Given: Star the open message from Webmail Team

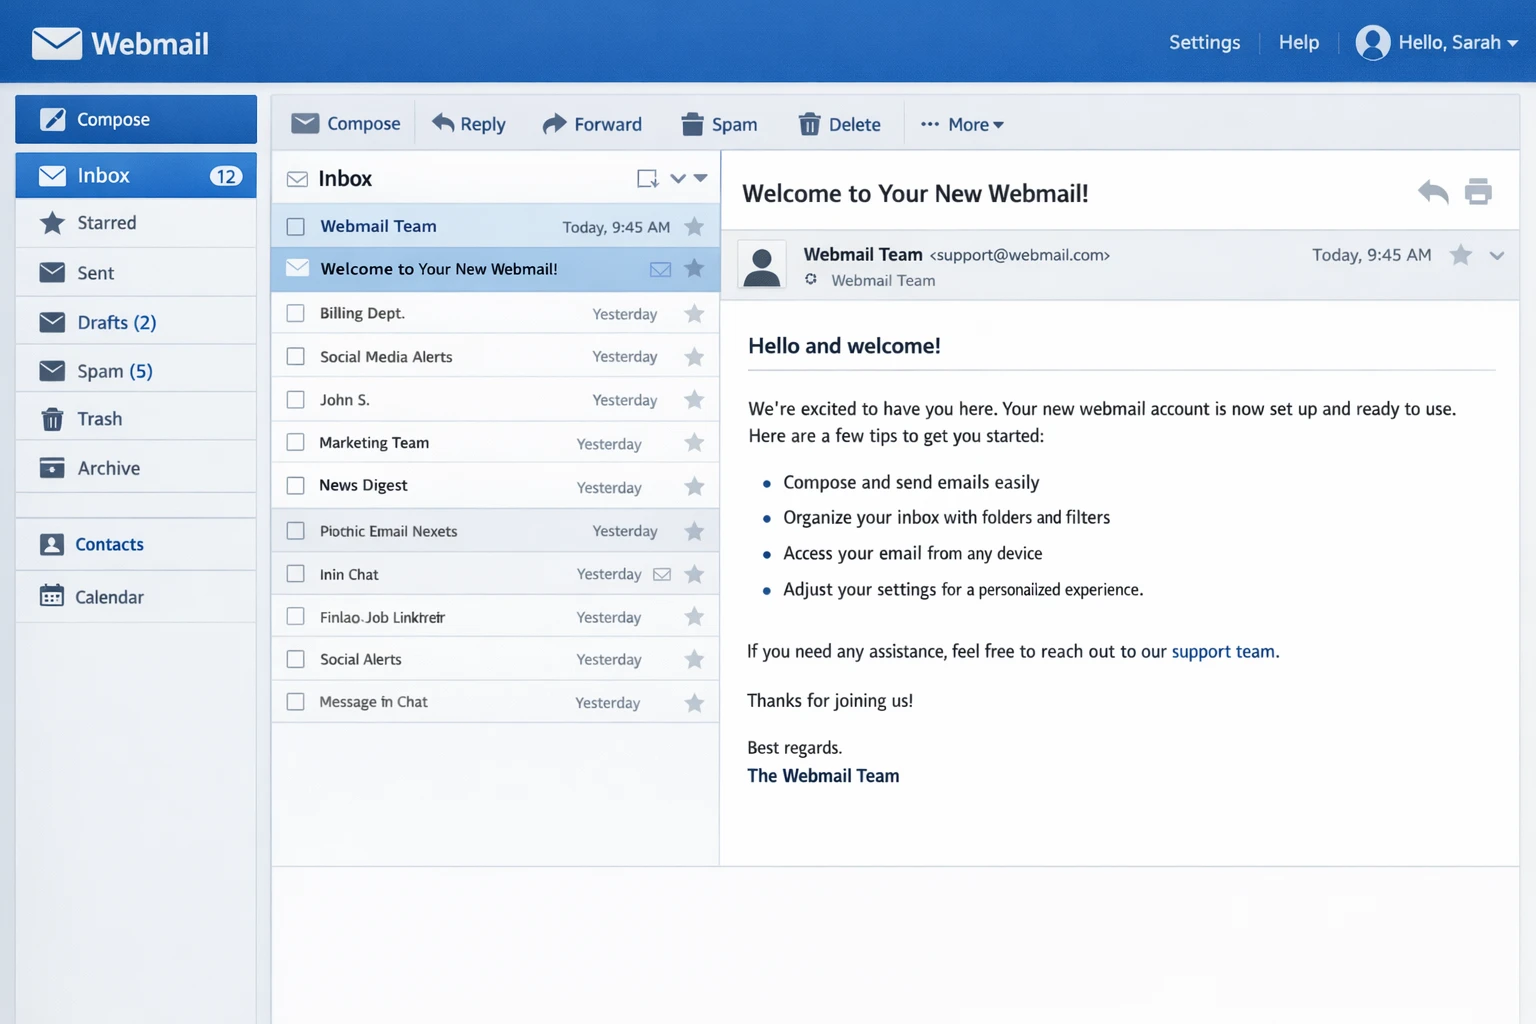Looking at the screenshot, I should click(1460, 255).
